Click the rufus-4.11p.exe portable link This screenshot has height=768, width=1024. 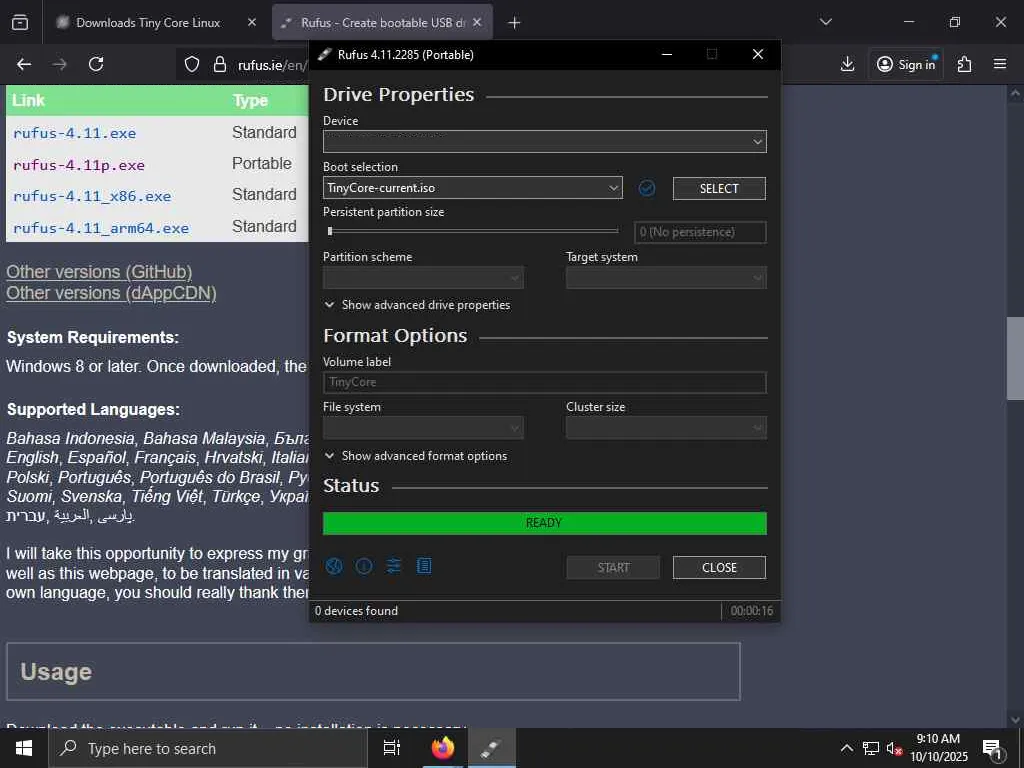point(78,165)
